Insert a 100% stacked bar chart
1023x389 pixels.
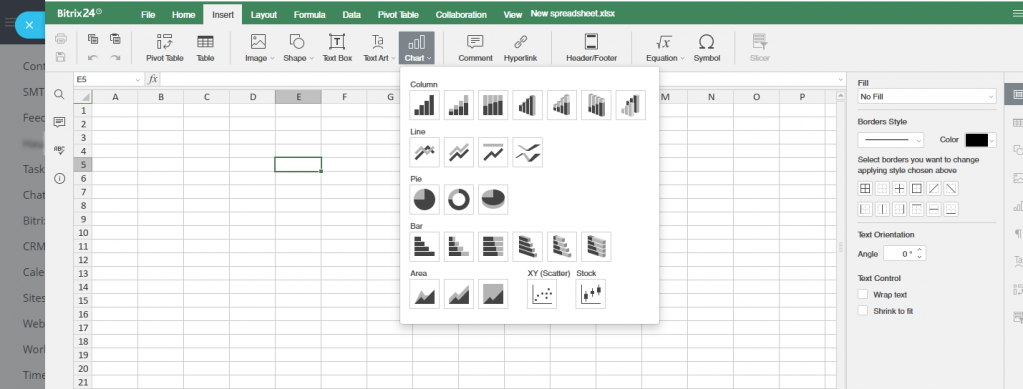tap(493, 247)
